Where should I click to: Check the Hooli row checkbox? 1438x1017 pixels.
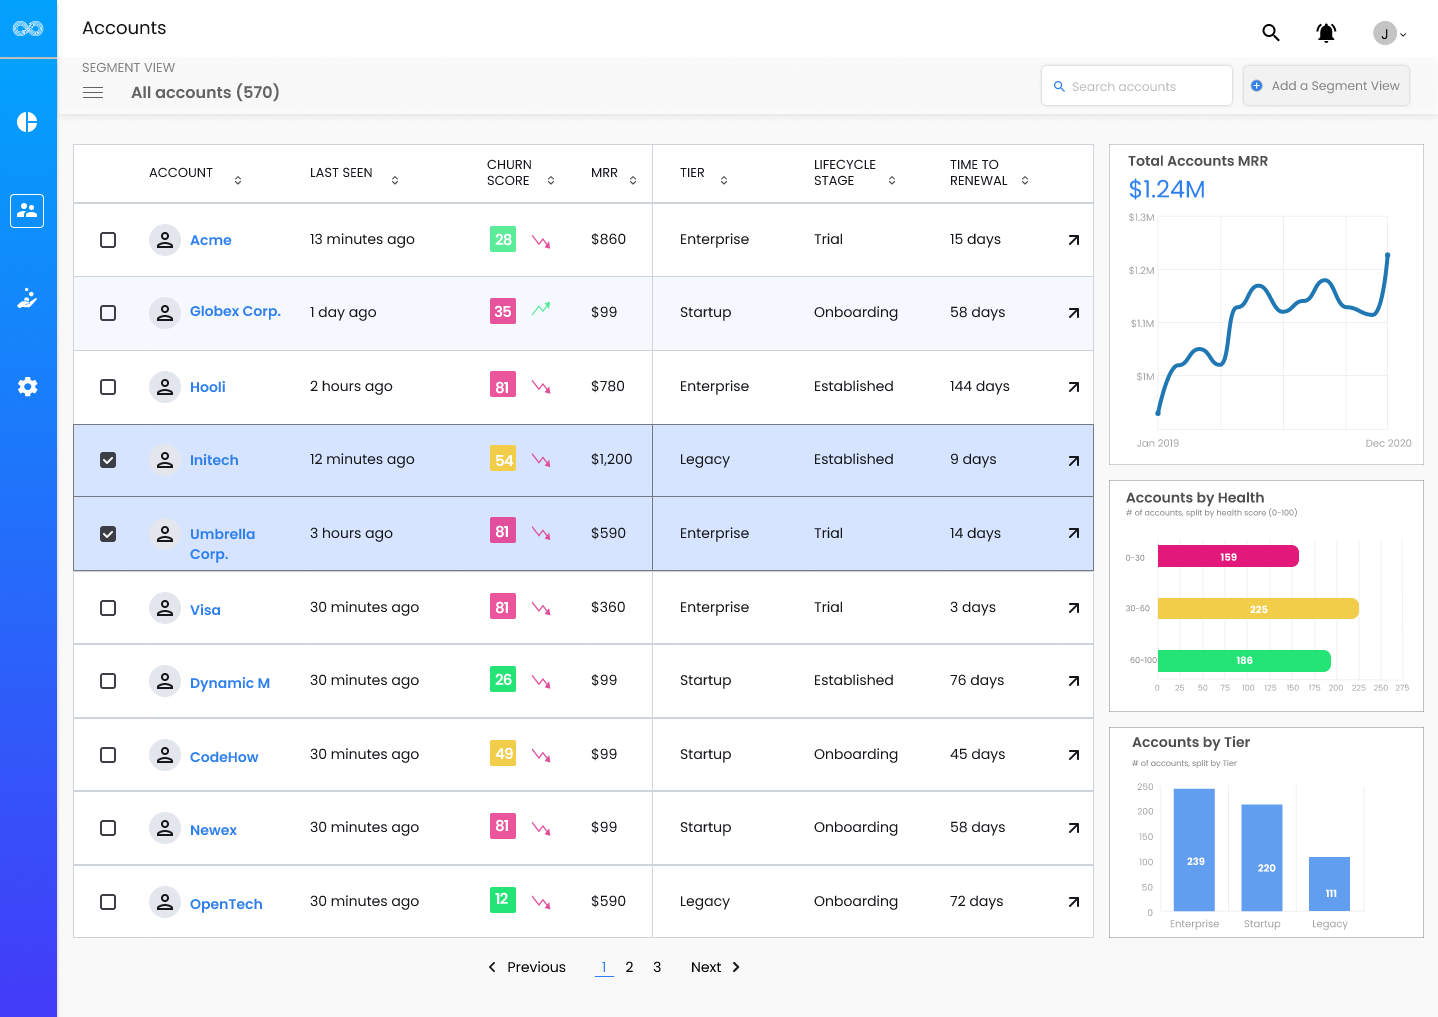[108, 387]
